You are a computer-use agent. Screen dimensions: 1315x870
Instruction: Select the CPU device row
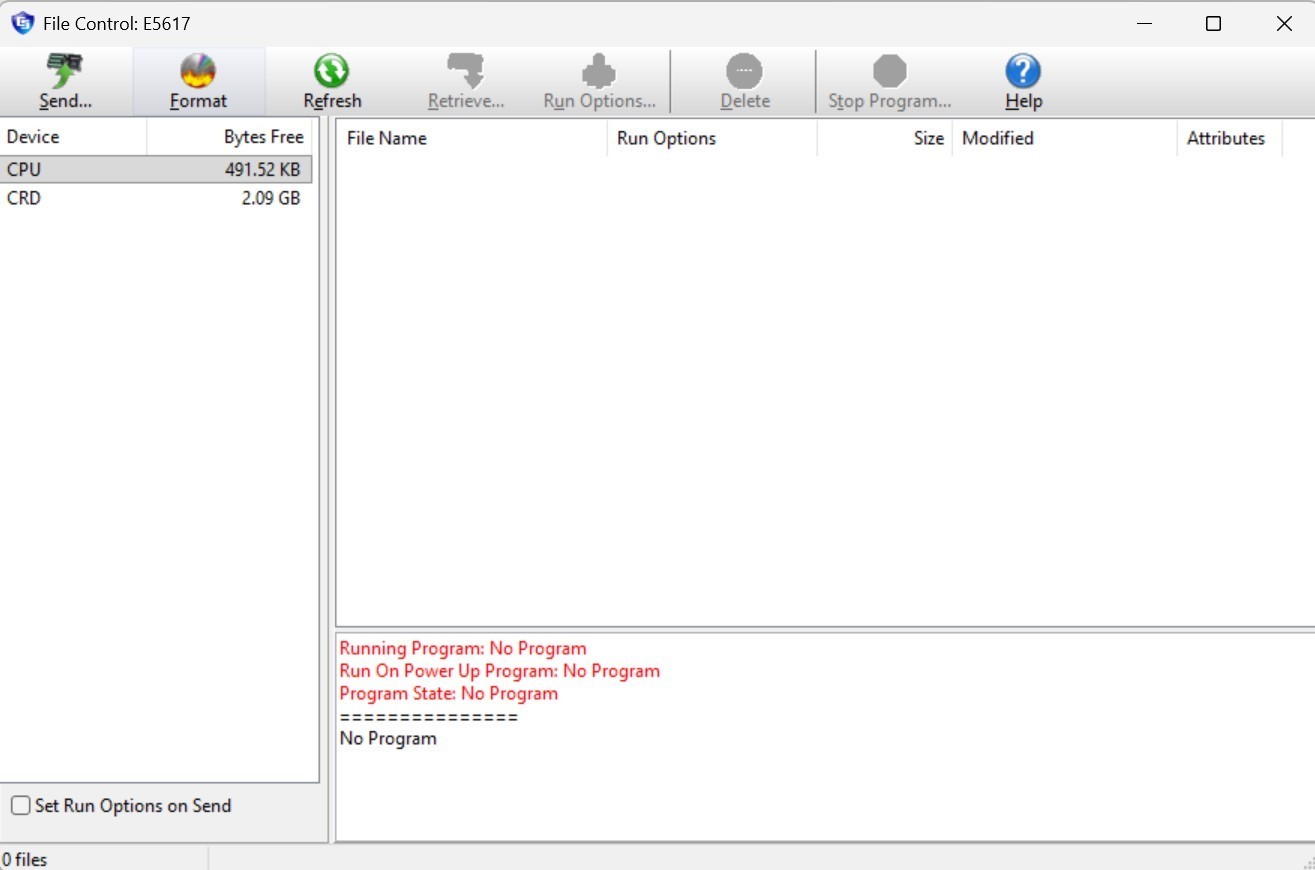155,170
